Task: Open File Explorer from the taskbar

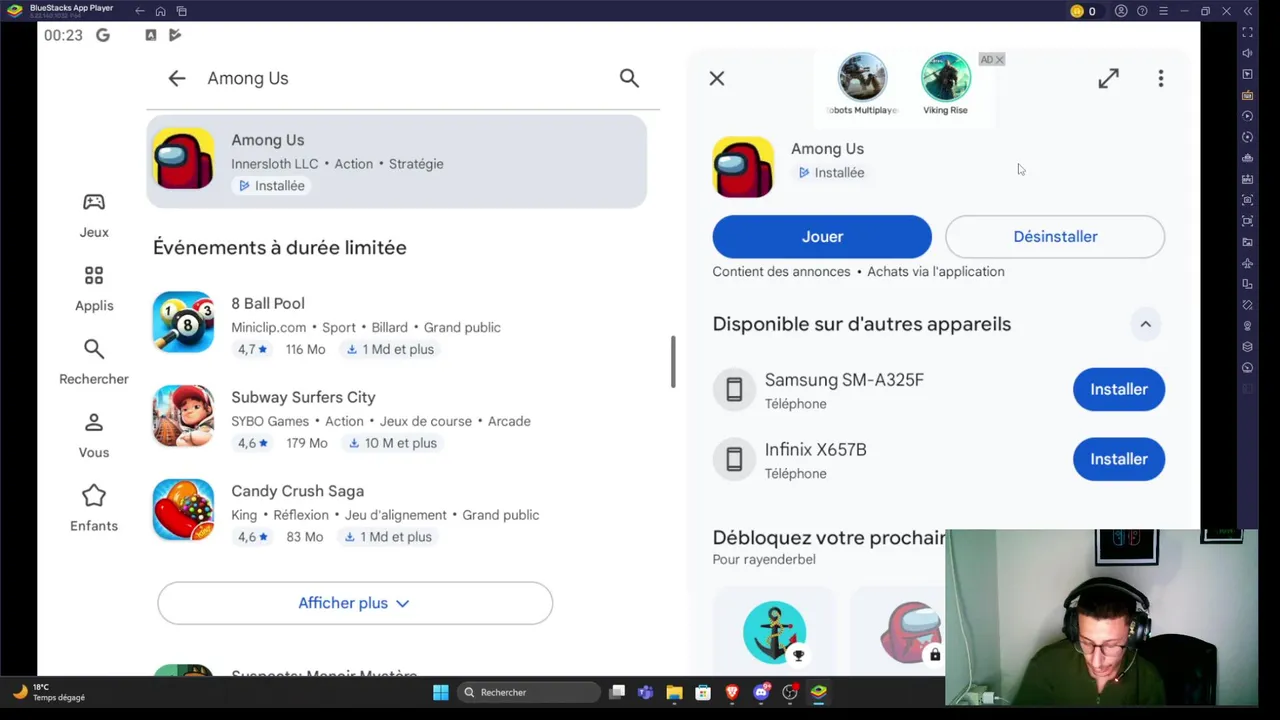Action: click(675, 692)
